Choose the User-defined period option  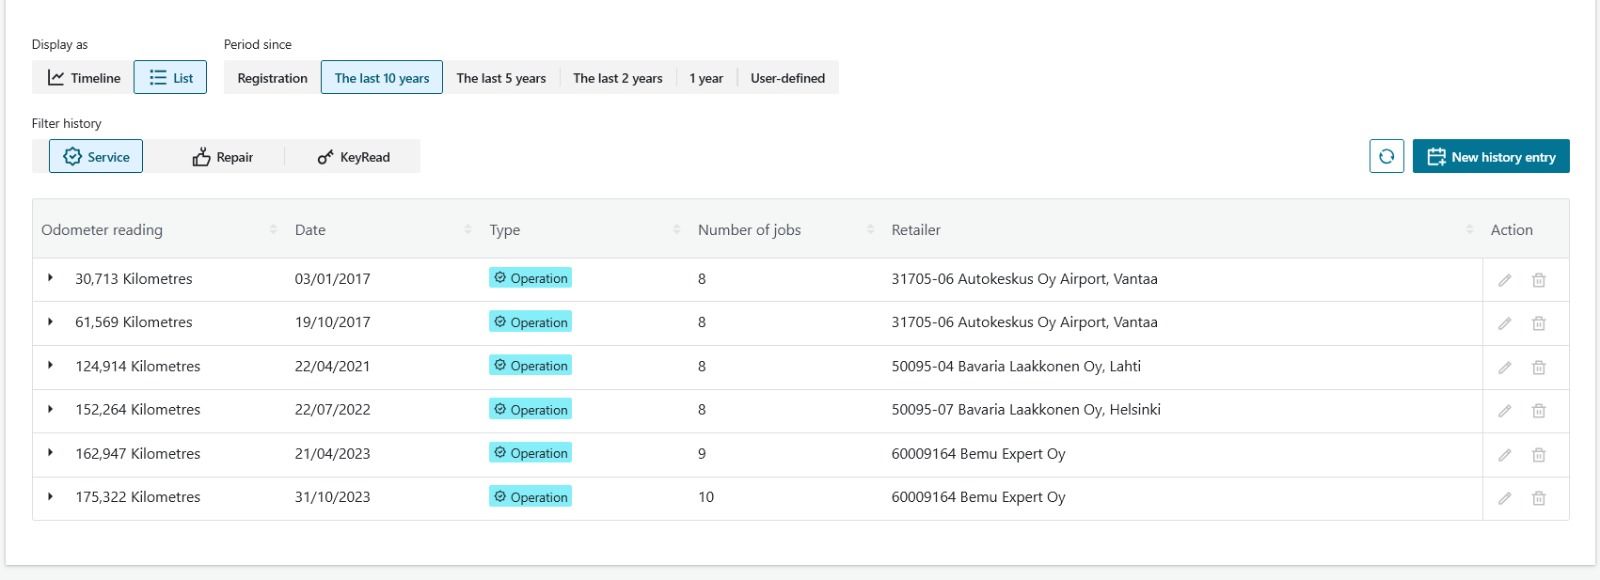click(x=788, y=77)
